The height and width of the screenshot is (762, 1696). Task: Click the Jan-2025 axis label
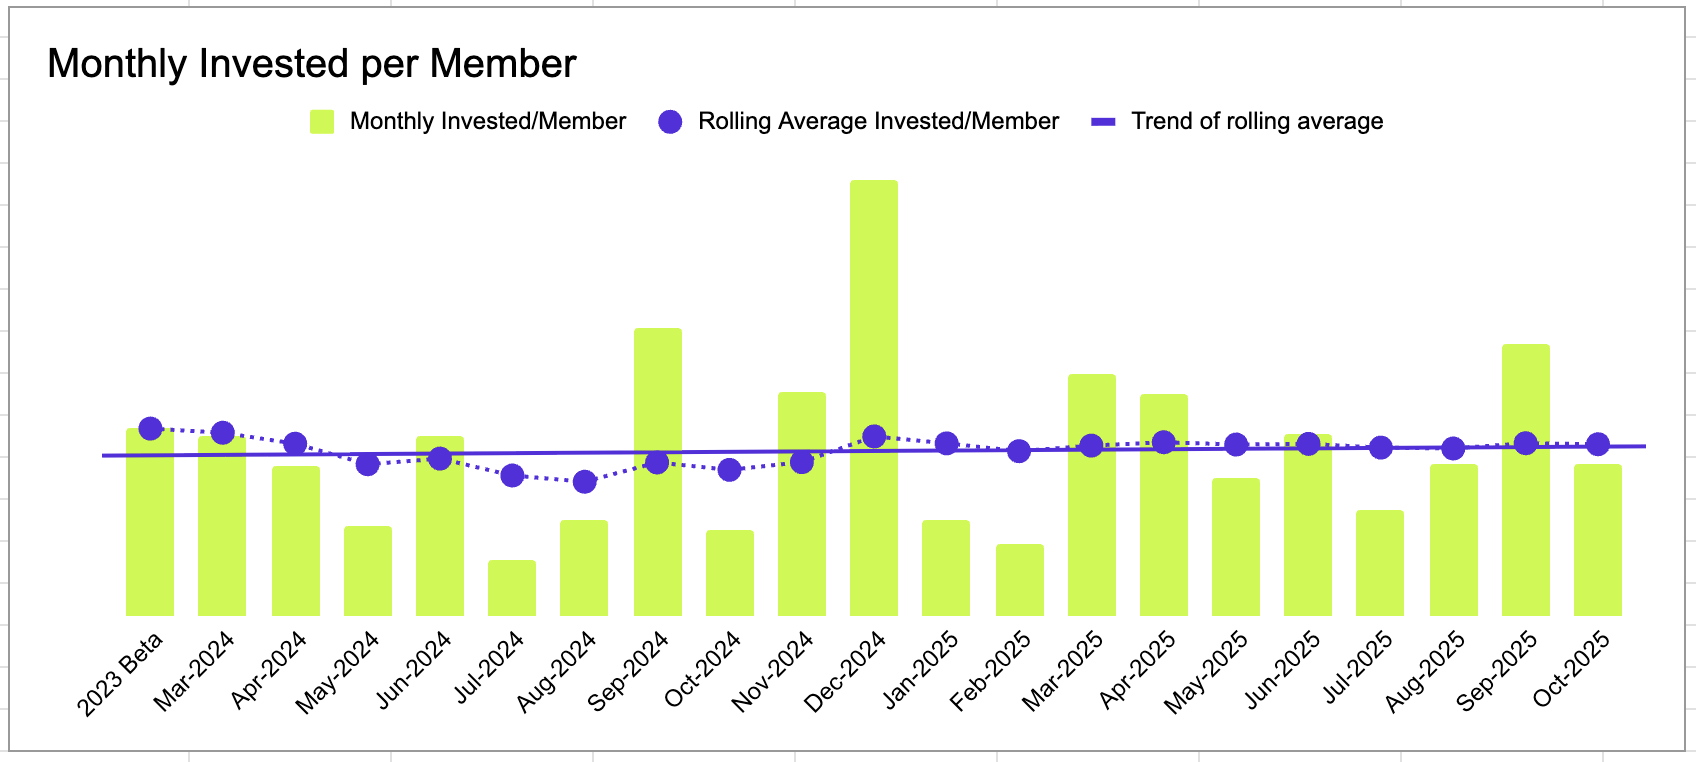921,670
